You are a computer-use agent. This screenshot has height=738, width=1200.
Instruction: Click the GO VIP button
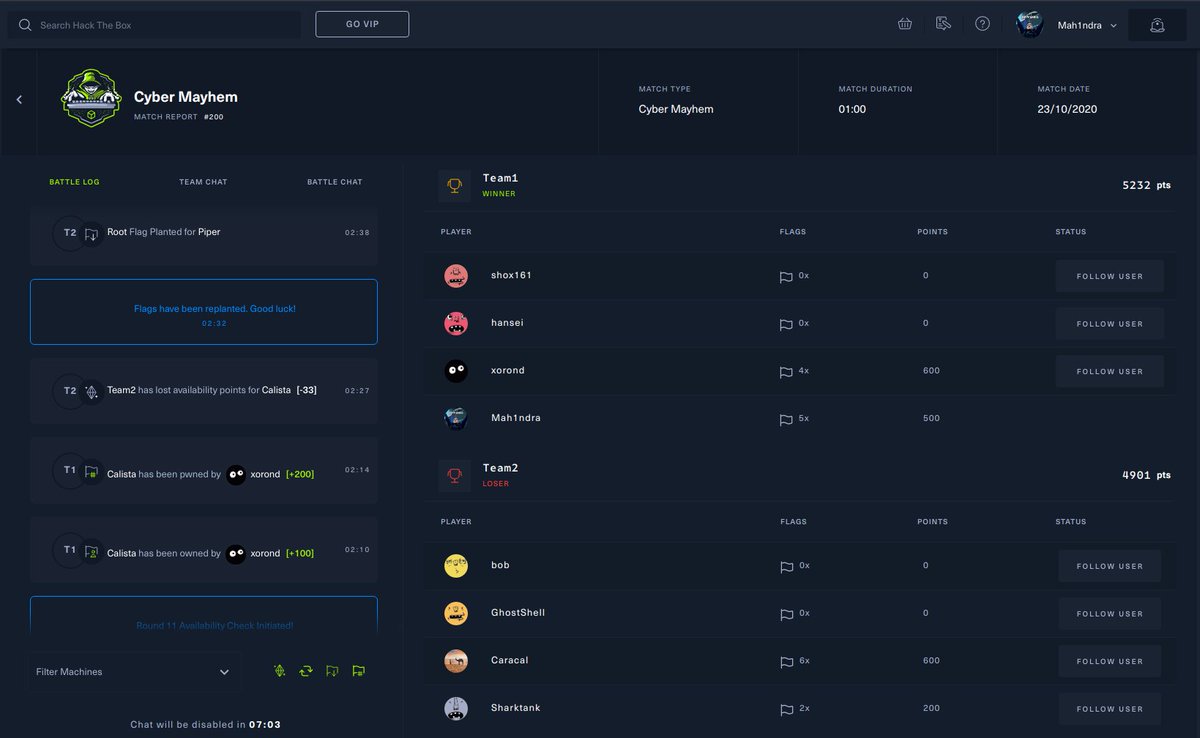click(362, 24)
